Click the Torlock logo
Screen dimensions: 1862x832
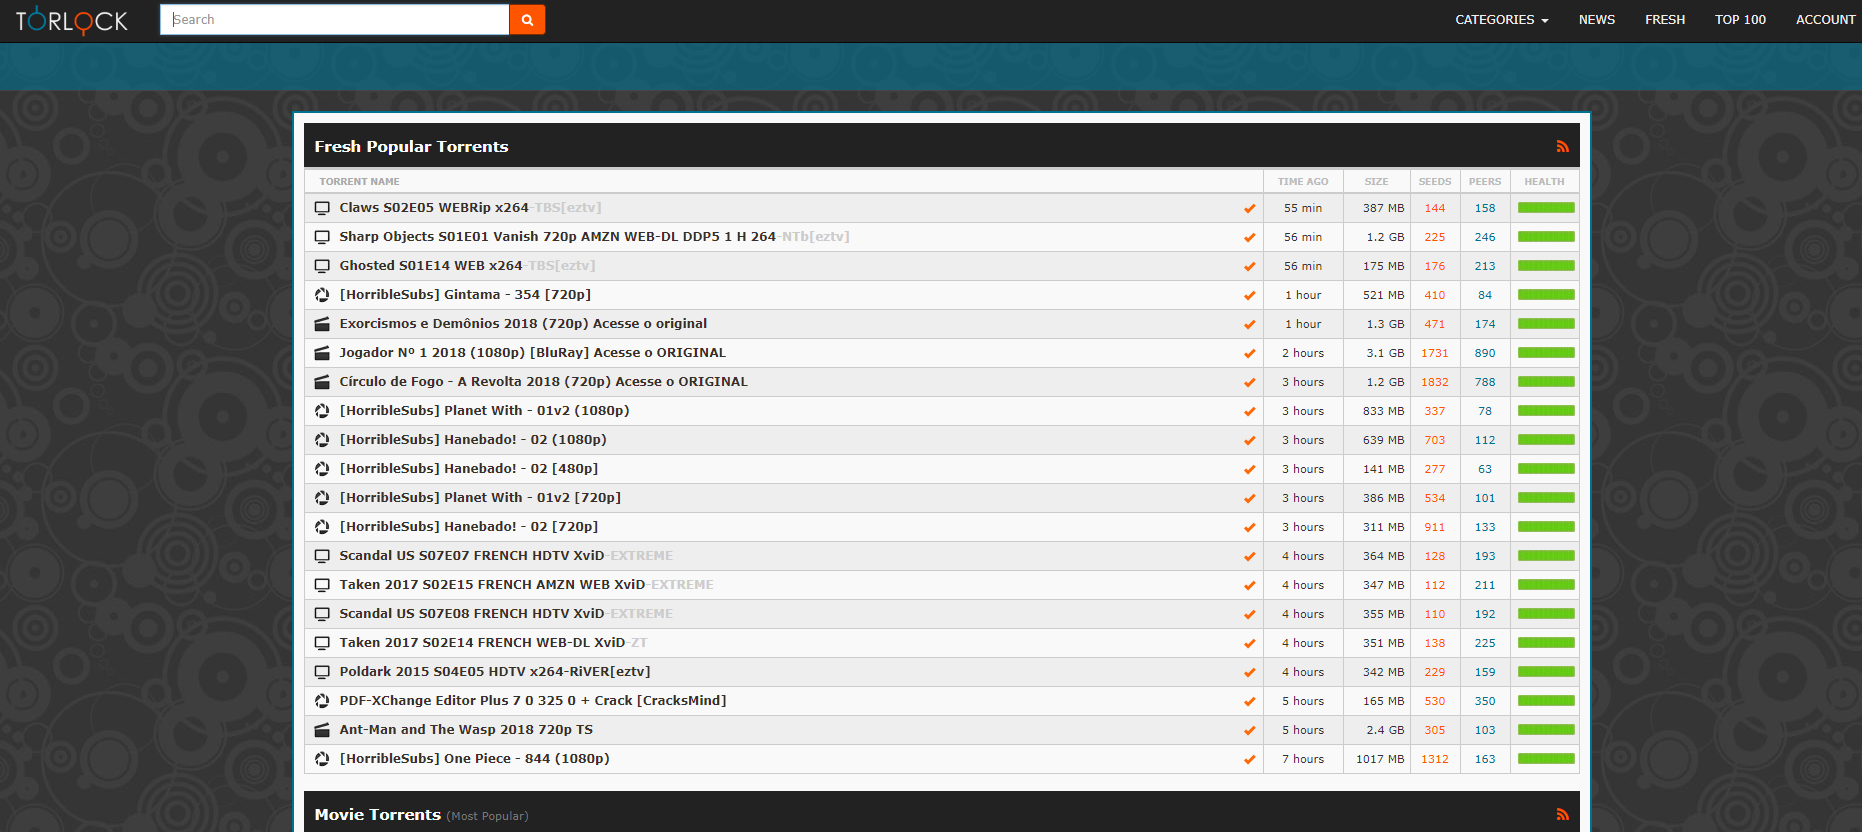[72, 20]
